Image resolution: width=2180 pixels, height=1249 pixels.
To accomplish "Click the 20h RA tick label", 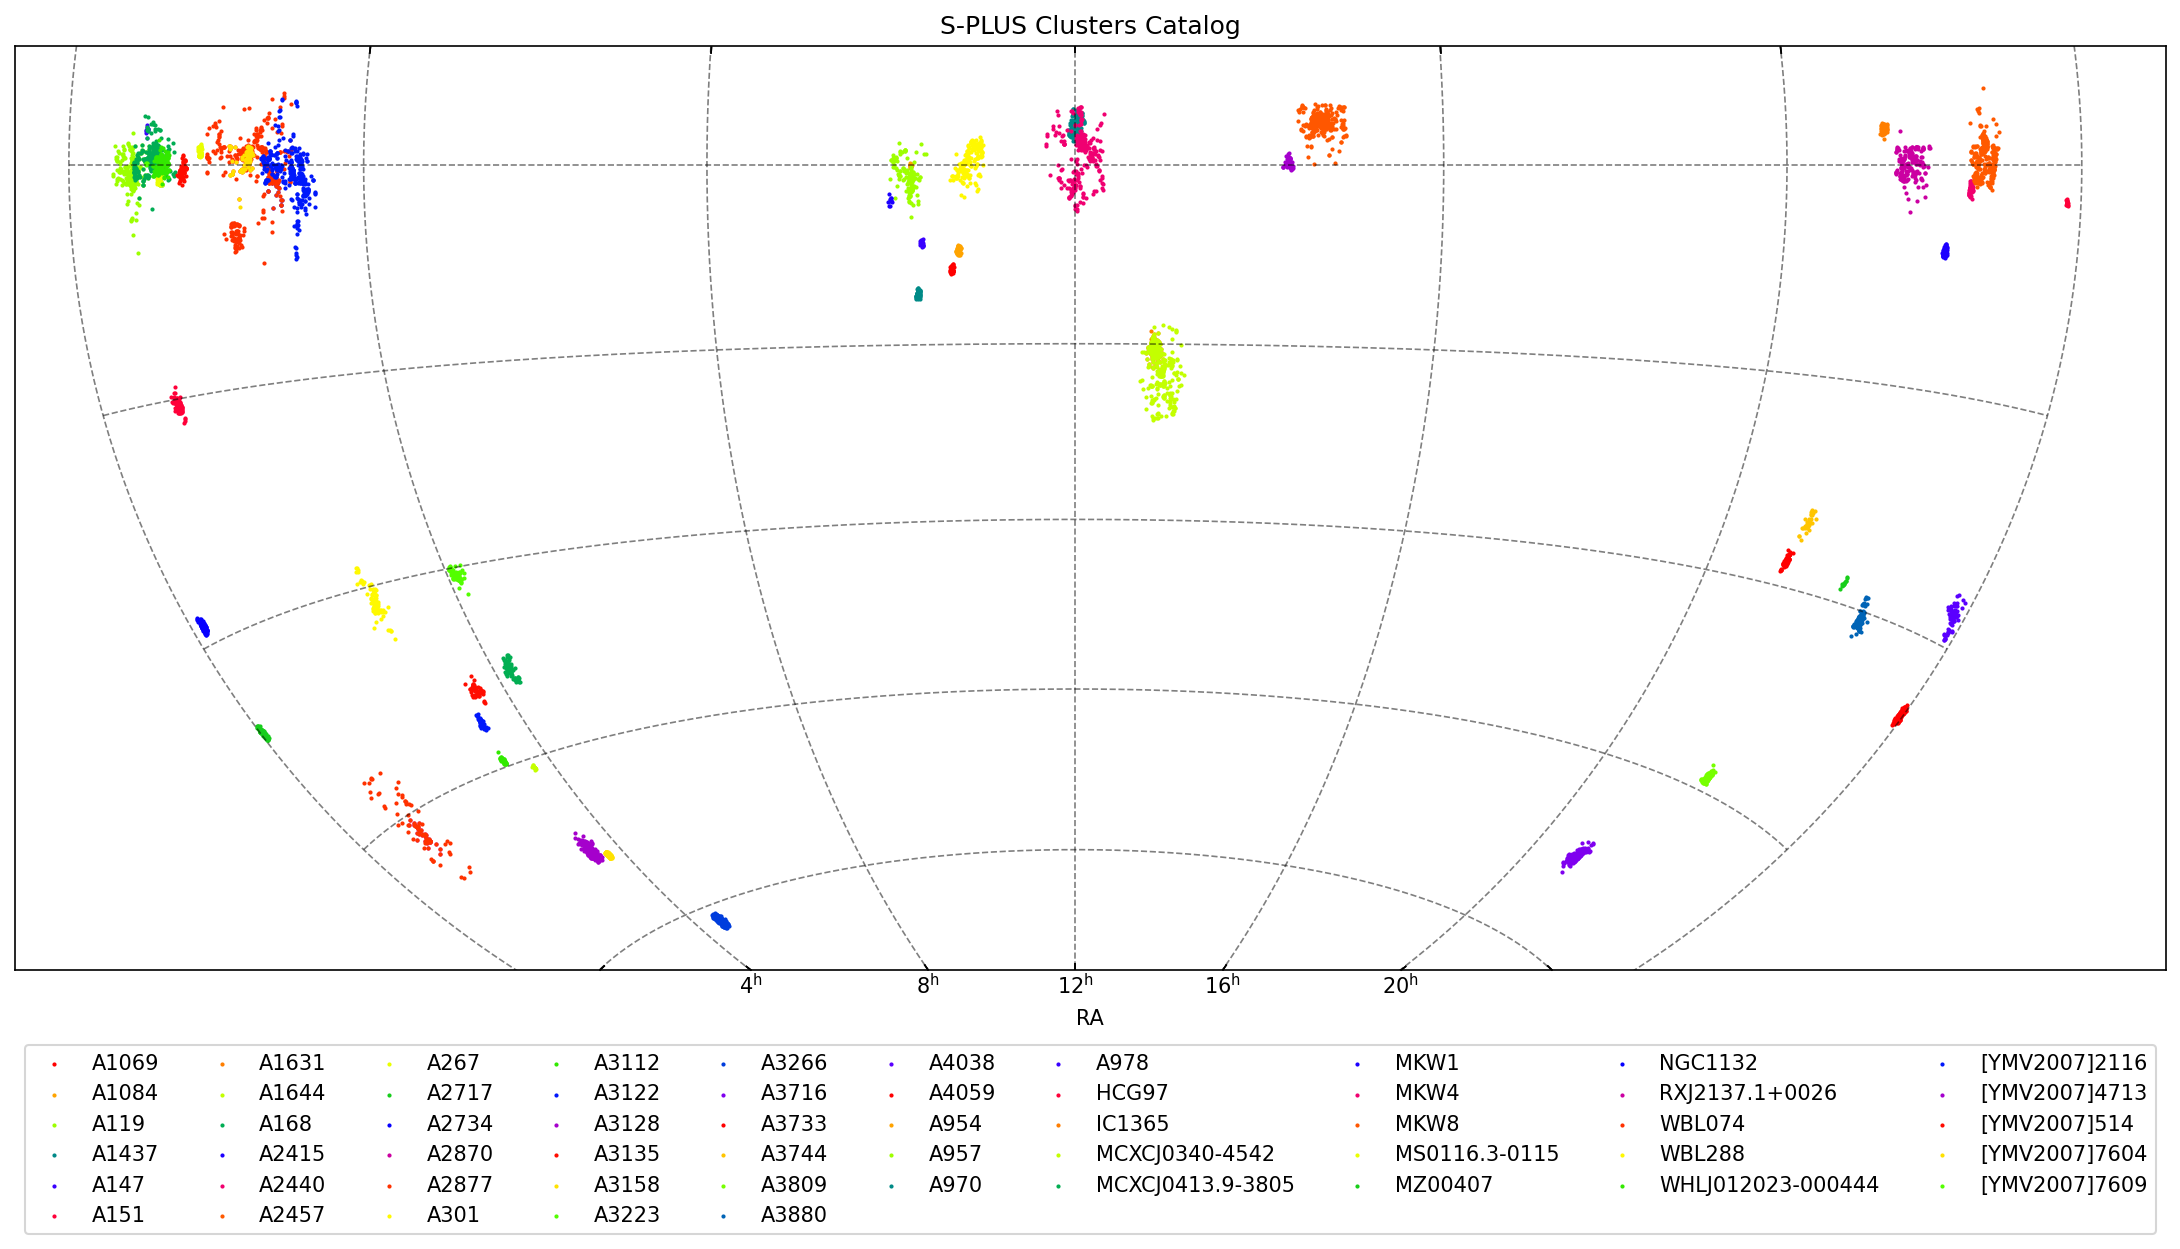I will 1400,986.
